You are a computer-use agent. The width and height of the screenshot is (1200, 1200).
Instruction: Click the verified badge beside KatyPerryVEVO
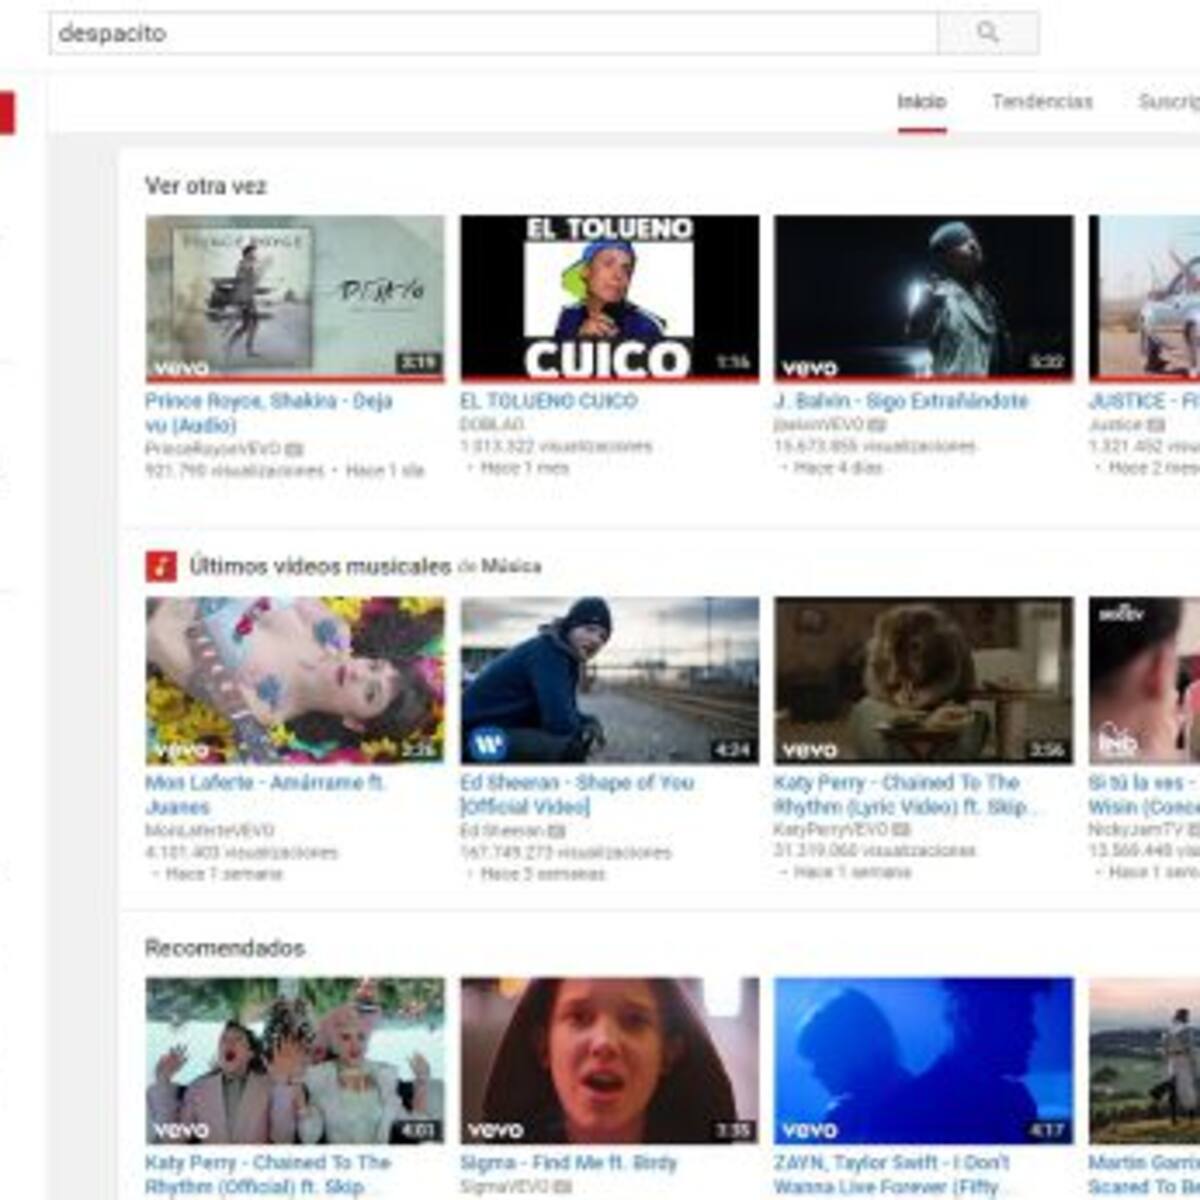[901, 830]
